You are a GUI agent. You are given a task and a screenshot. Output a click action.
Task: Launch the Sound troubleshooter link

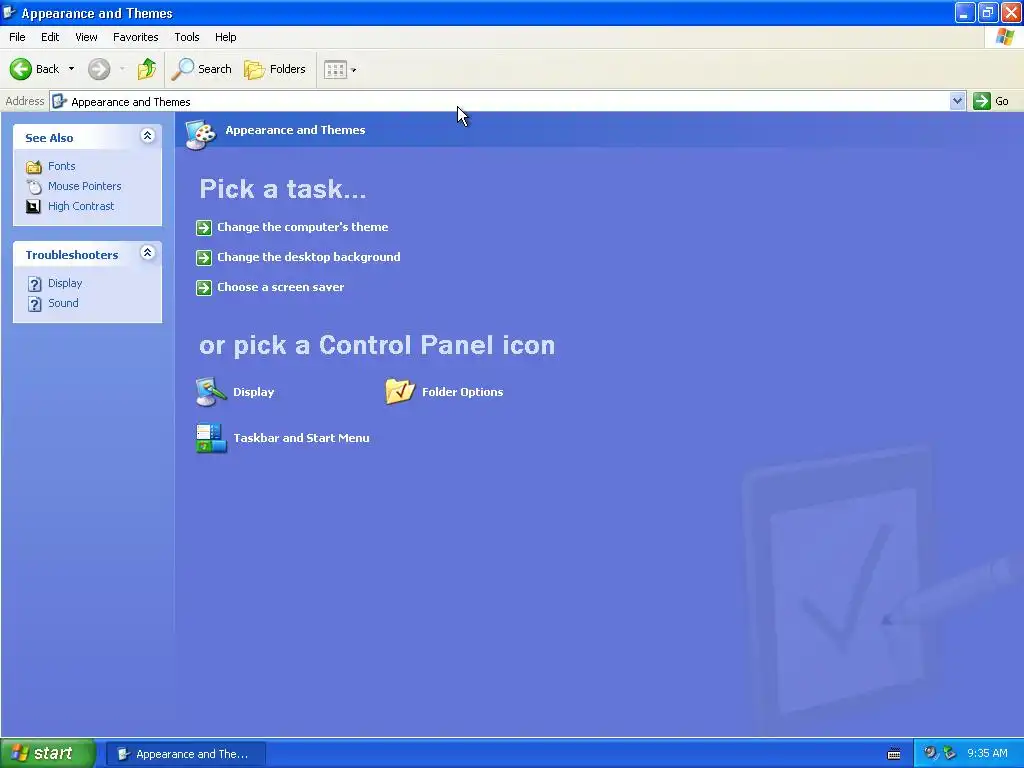(x=63, y=303)
